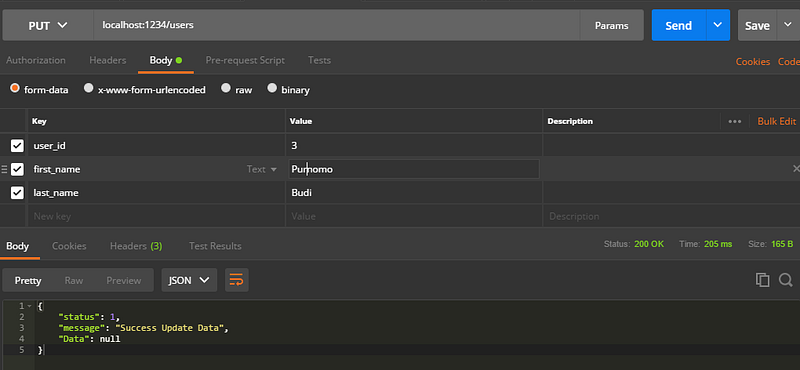Viewport: 800px width, 370px height.
Task: Select the form-data radio option
Action: (15, 88)
